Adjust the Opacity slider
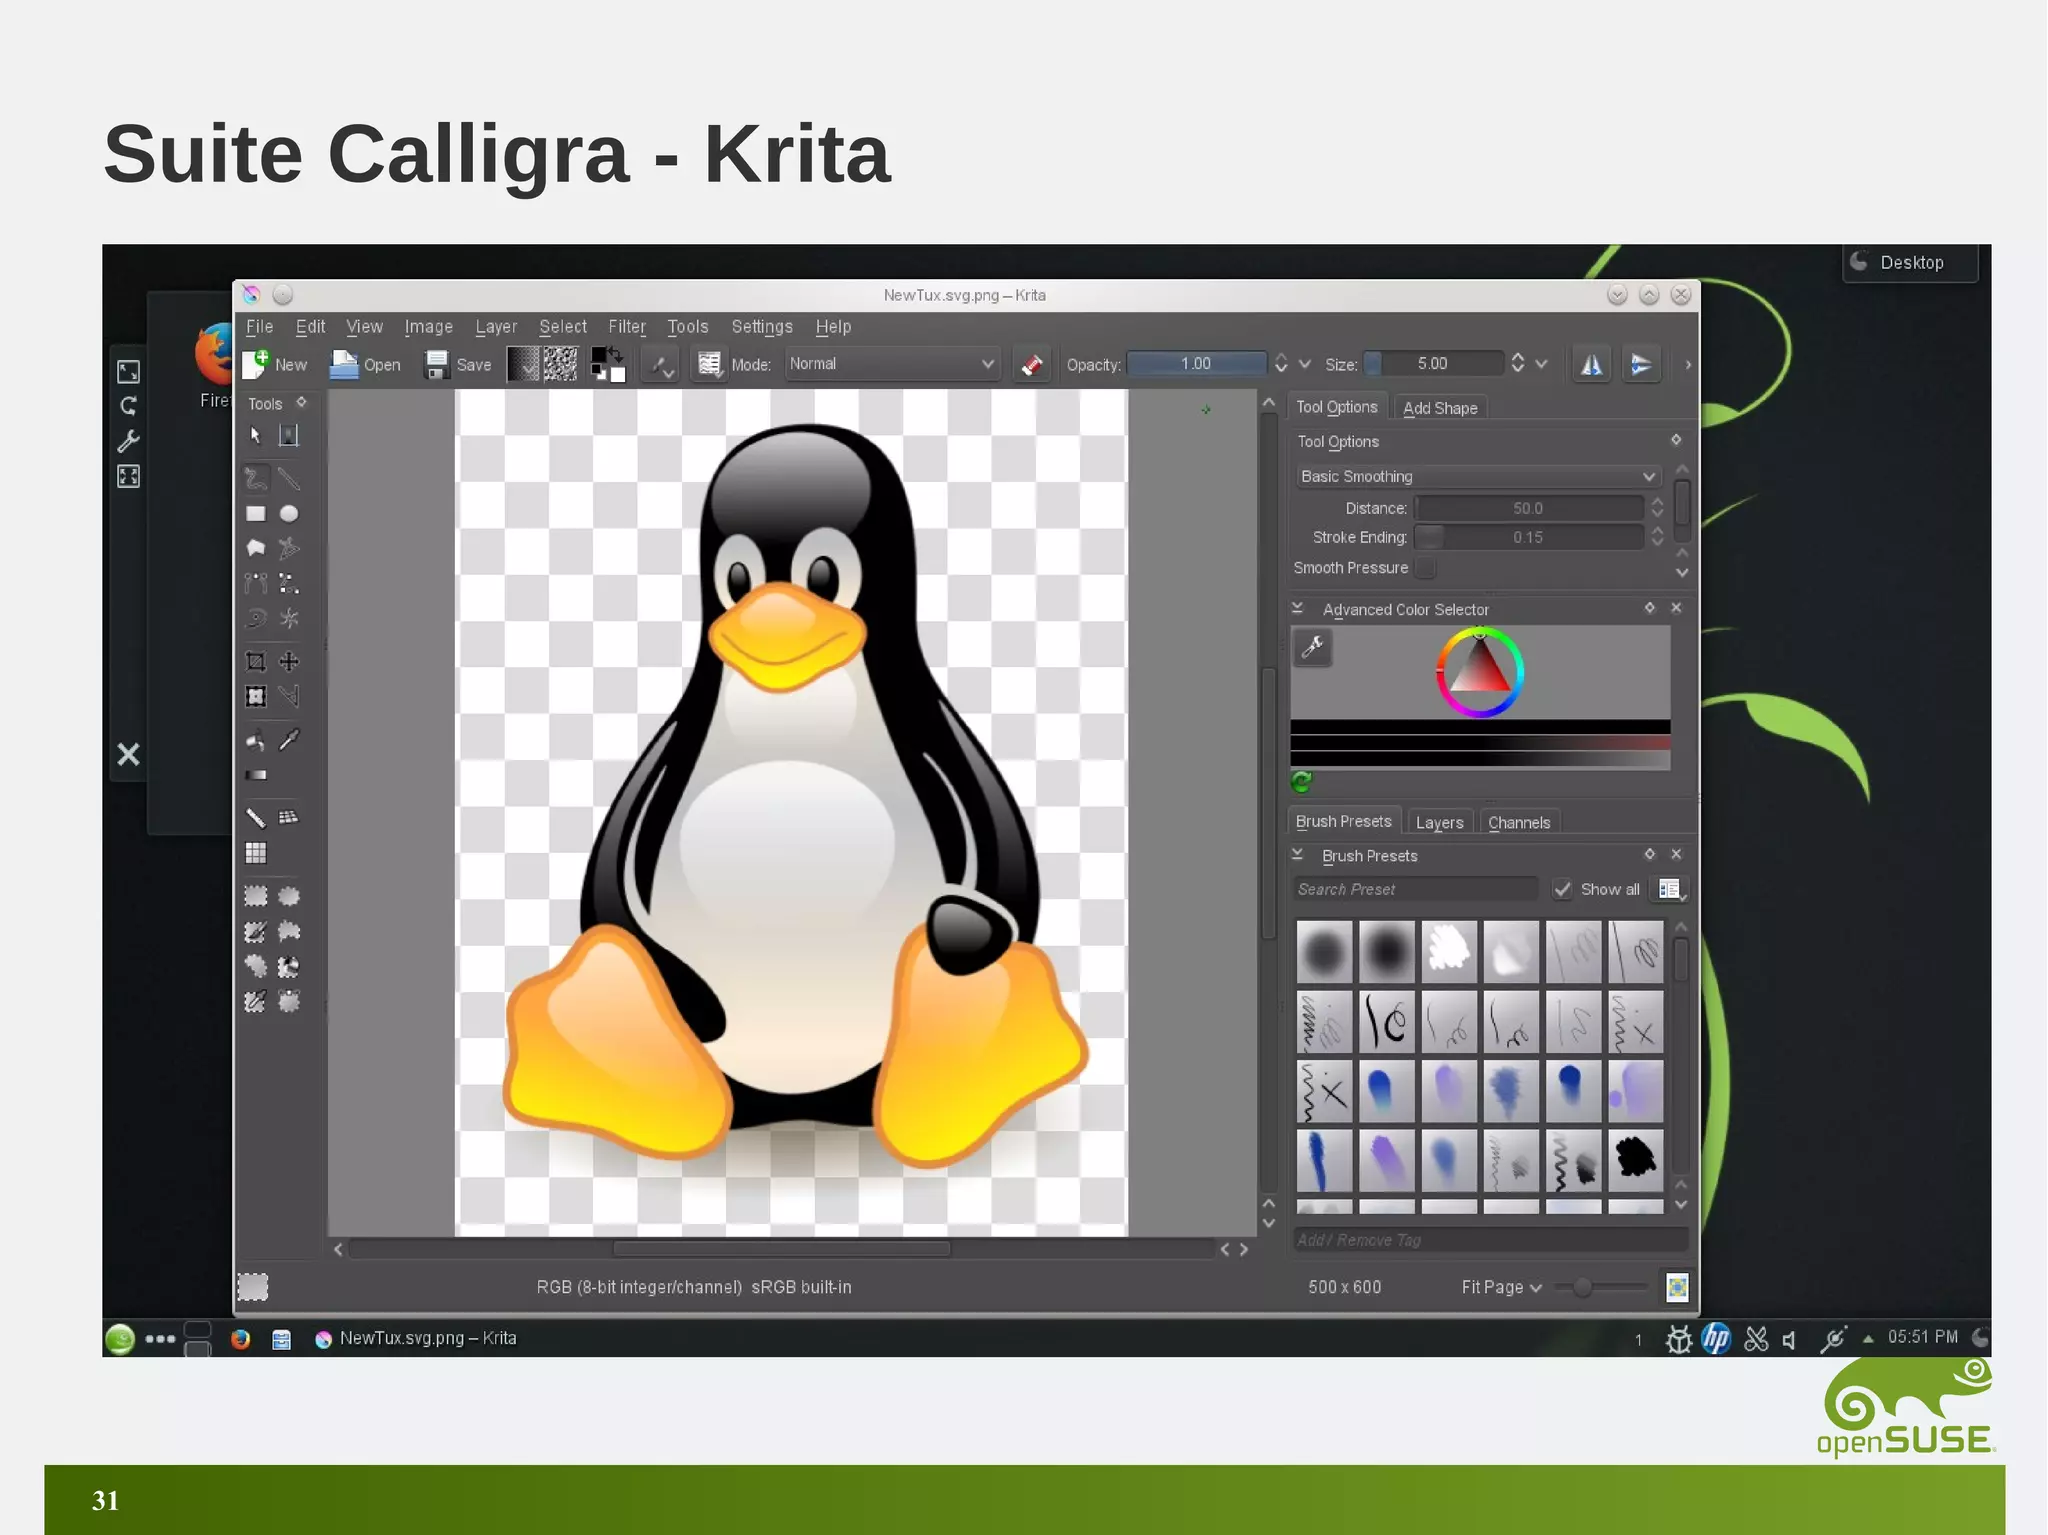This screenshot has height=1535, width=2048. (1197, 364)
